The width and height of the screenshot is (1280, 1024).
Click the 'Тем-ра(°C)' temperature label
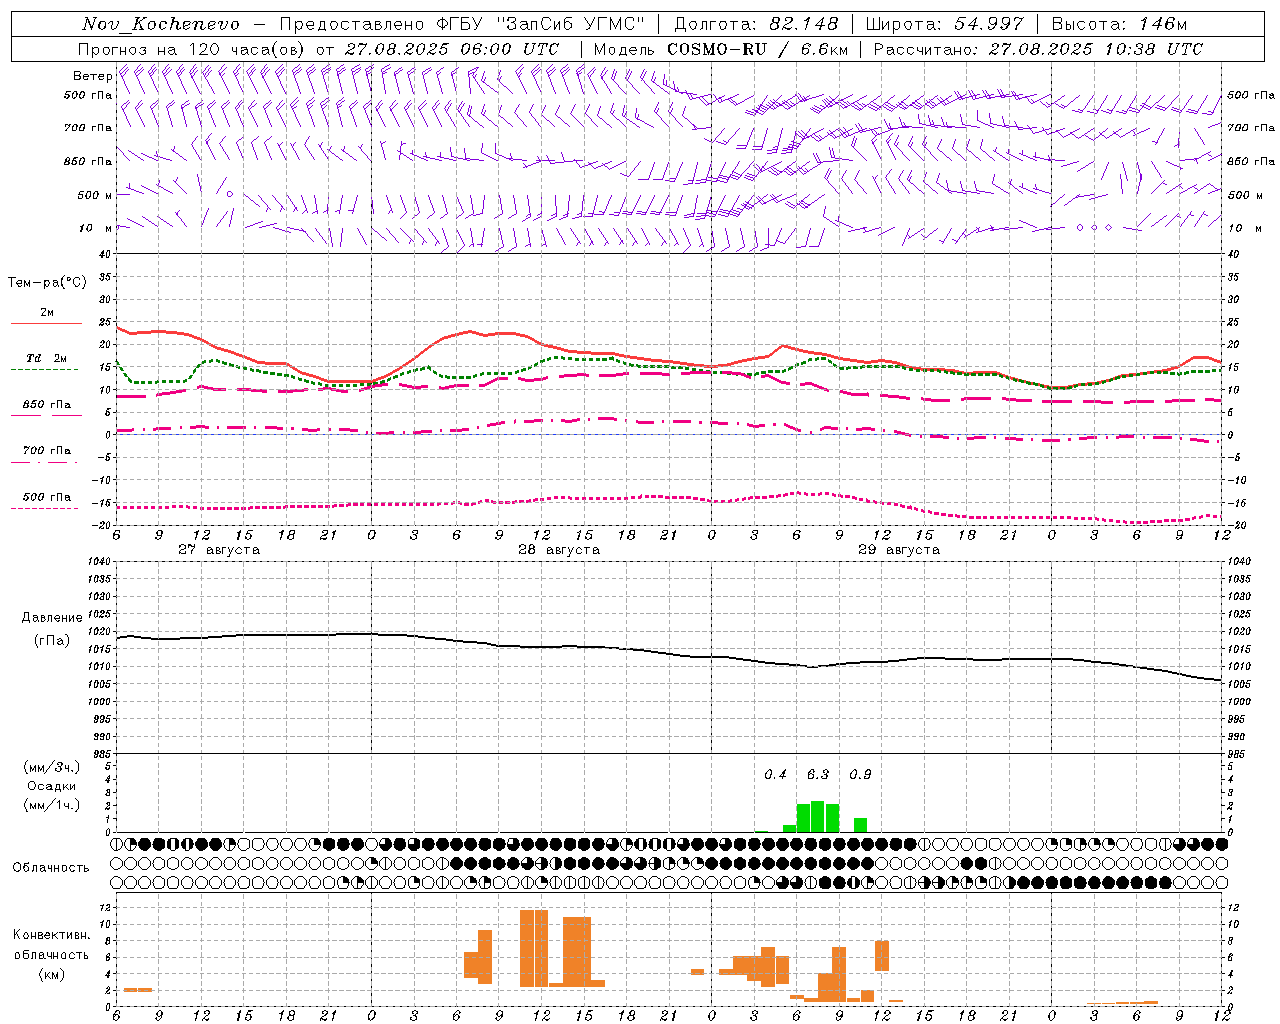47,283
